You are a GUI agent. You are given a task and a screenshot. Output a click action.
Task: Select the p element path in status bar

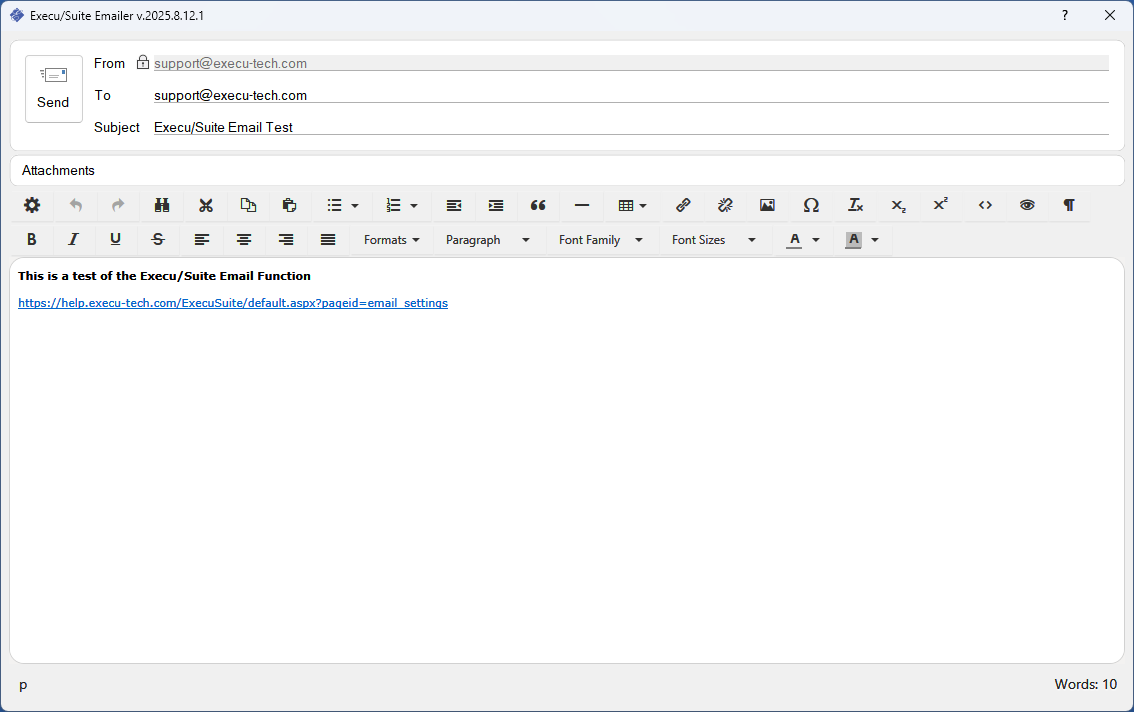click(23, 685)
